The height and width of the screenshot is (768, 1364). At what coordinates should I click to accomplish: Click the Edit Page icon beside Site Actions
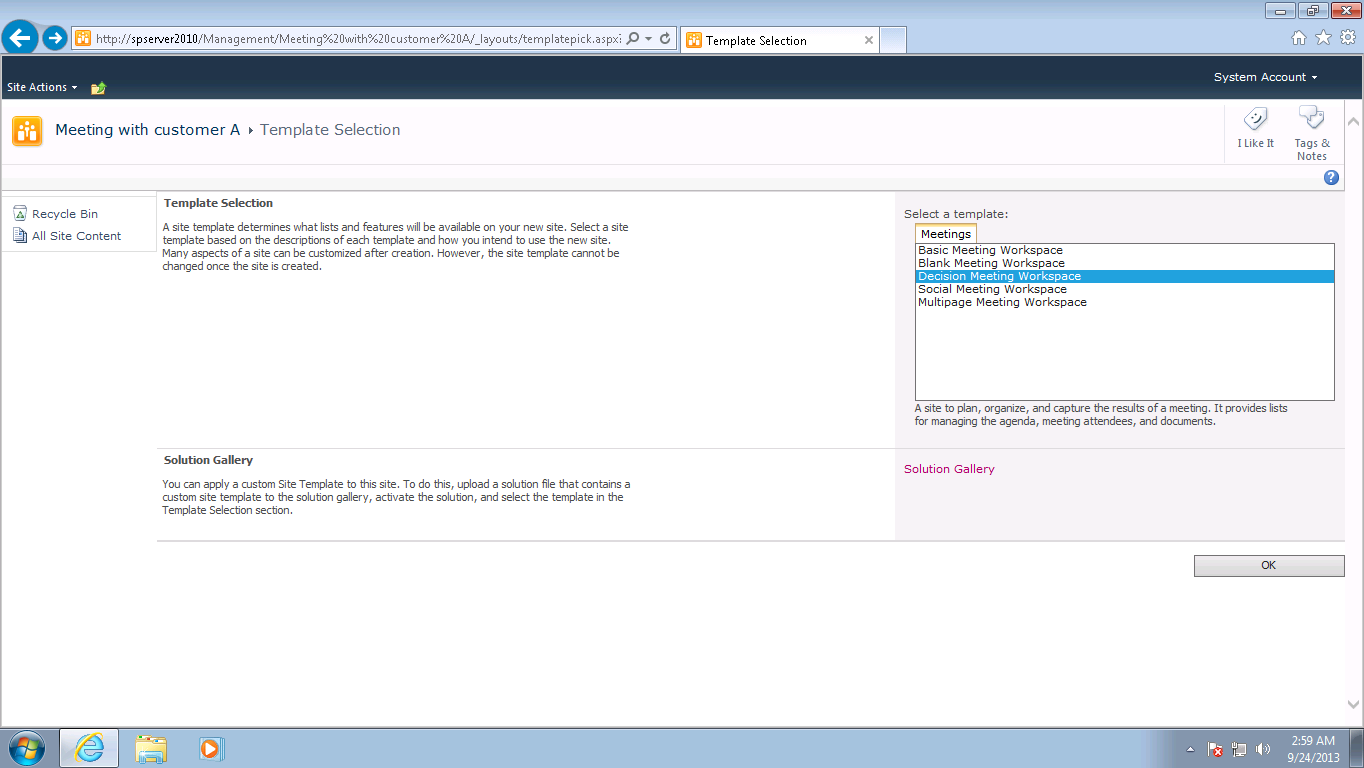(x=97, y=87)
